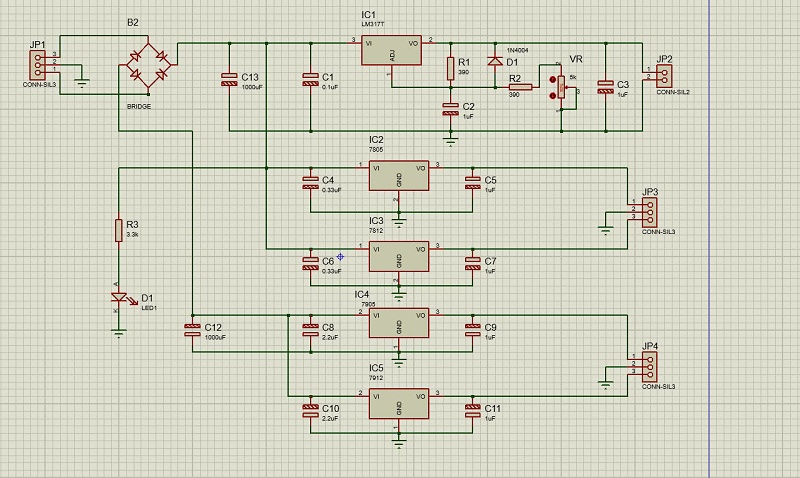Click the LED1 diode symbol
Viewport: 800px width, 478px height.
coord(119,297)
